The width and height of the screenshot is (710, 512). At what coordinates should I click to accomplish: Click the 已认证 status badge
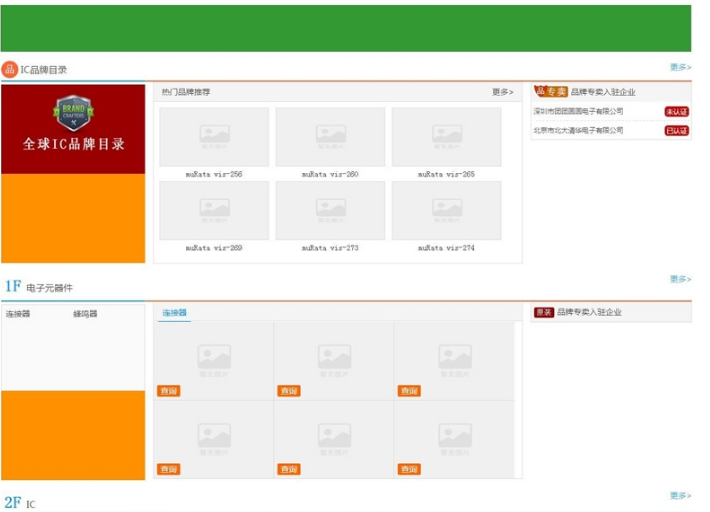pos(677,130)
